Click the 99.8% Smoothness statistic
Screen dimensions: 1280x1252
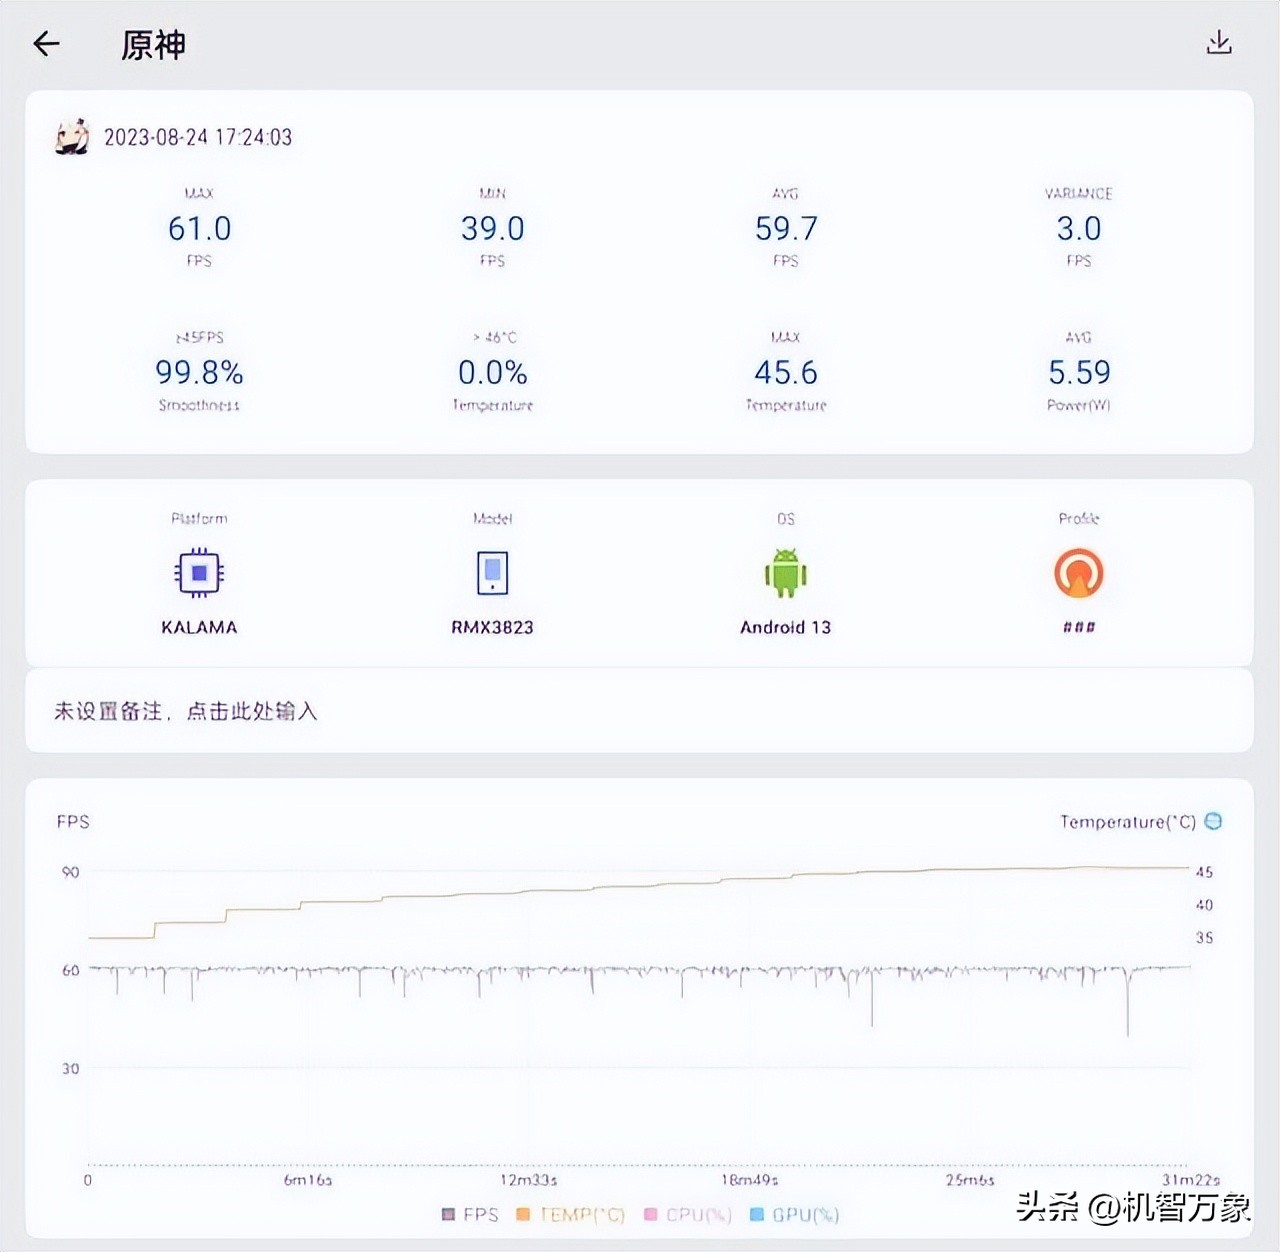coord(200,373)
